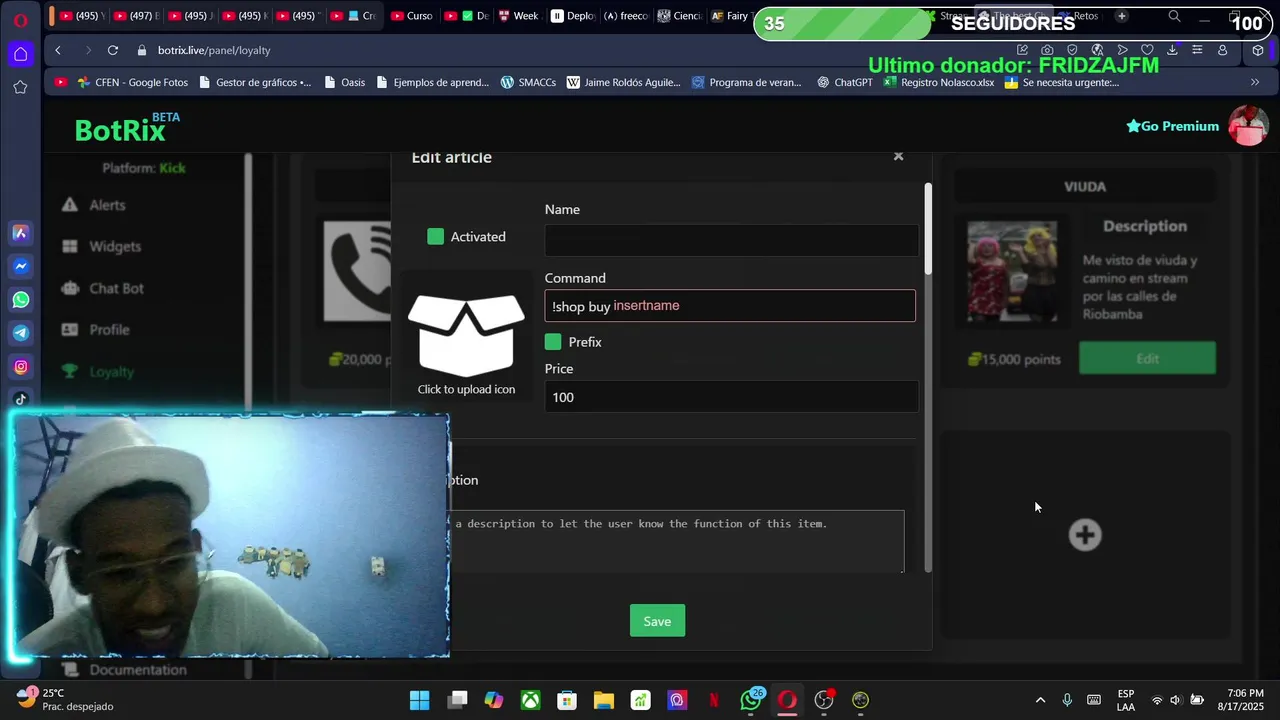
Task: Switch to the Fairy tab
Action: tap(730, 16)
